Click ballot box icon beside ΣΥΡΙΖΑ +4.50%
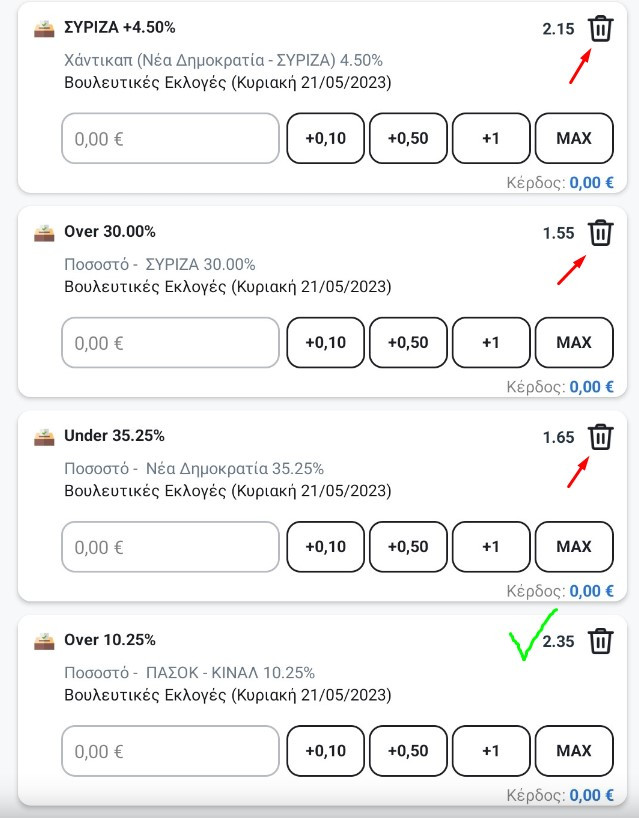Screen dimensions: 639x818 44,28
